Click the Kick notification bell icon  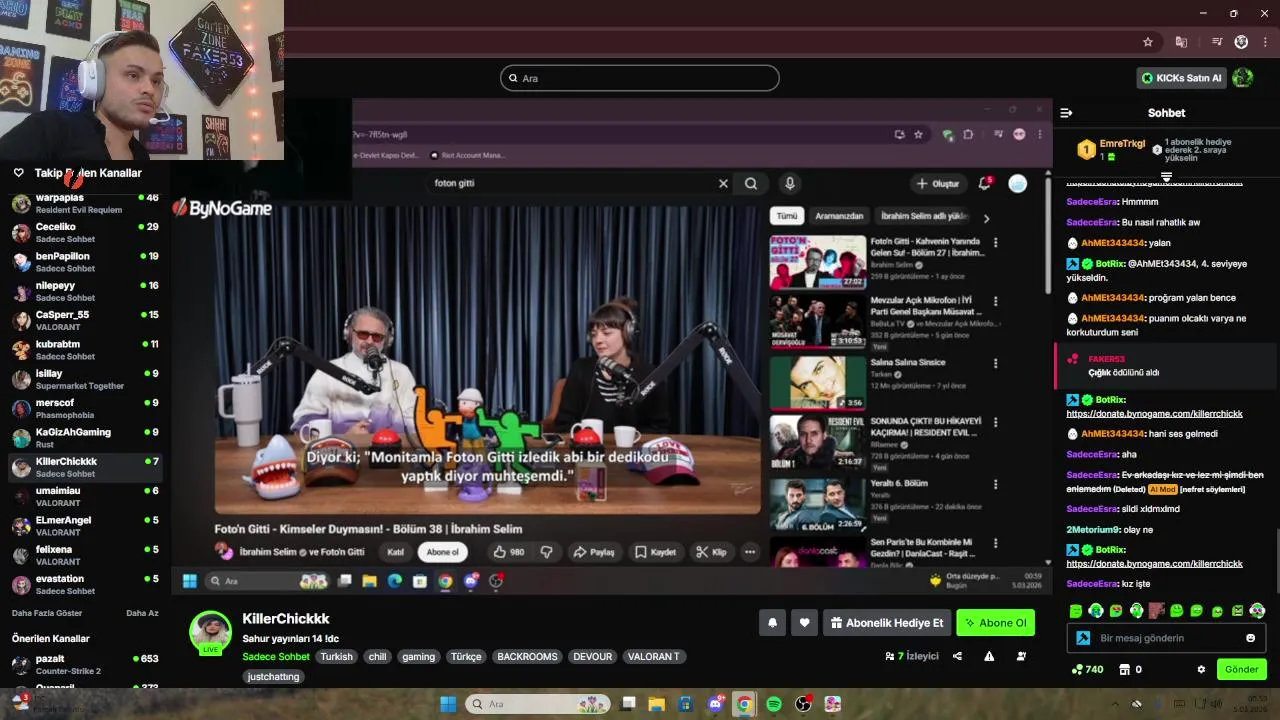click(772, 623)
